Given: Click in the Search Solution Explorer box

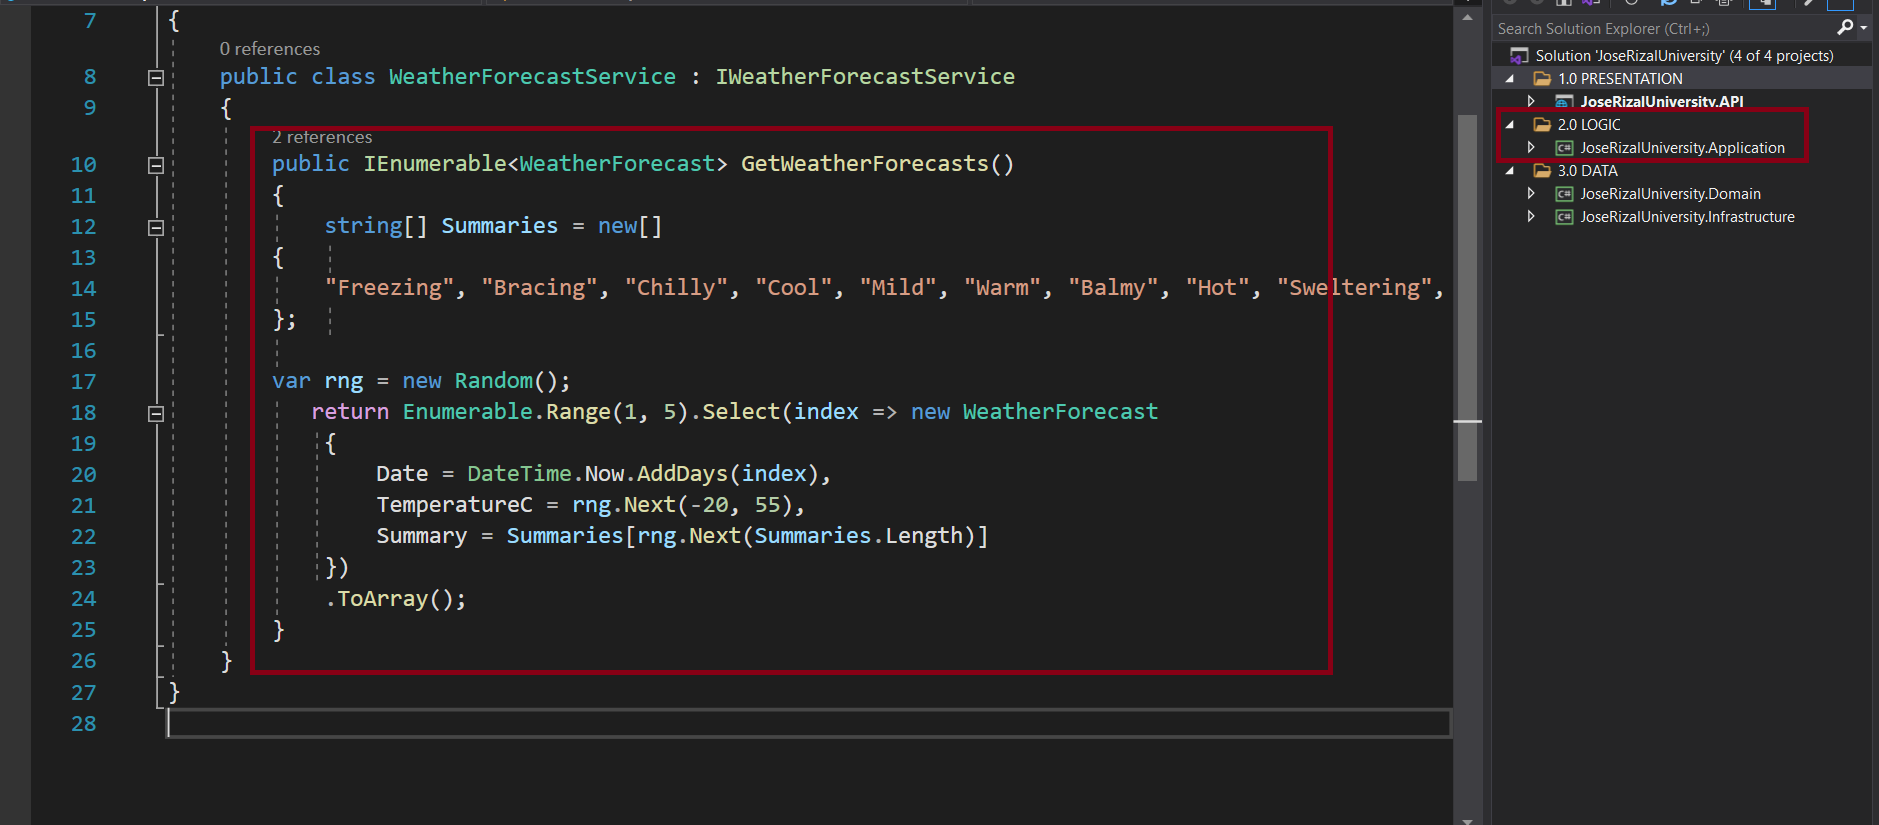Looking at the screenshot, I should tap(1664, 29).
